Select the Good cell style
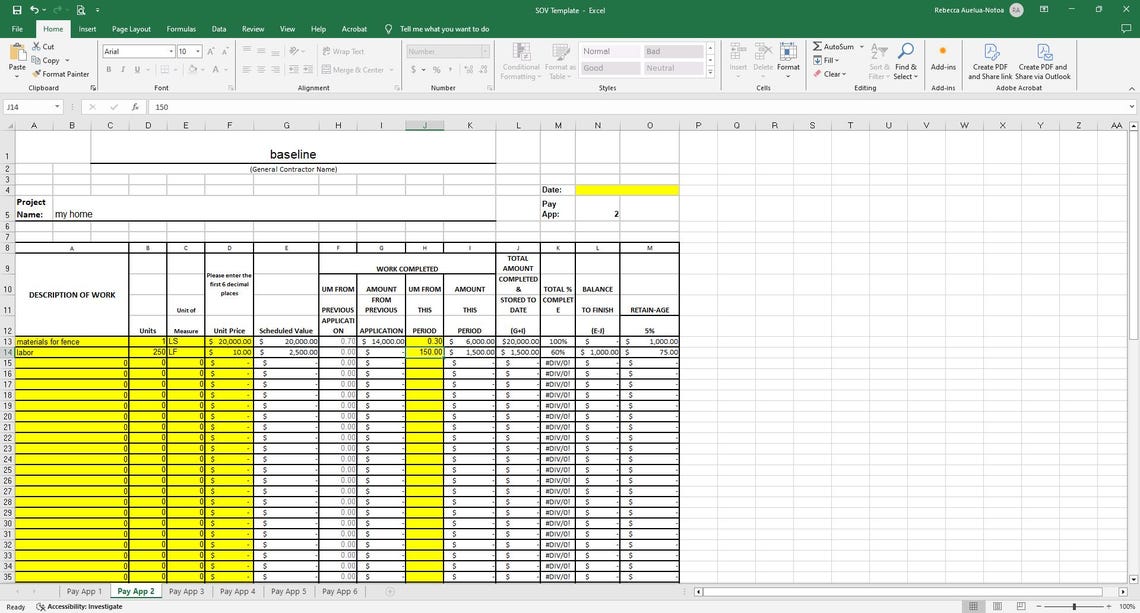The image size is (1140, 613). click(610, 68)
